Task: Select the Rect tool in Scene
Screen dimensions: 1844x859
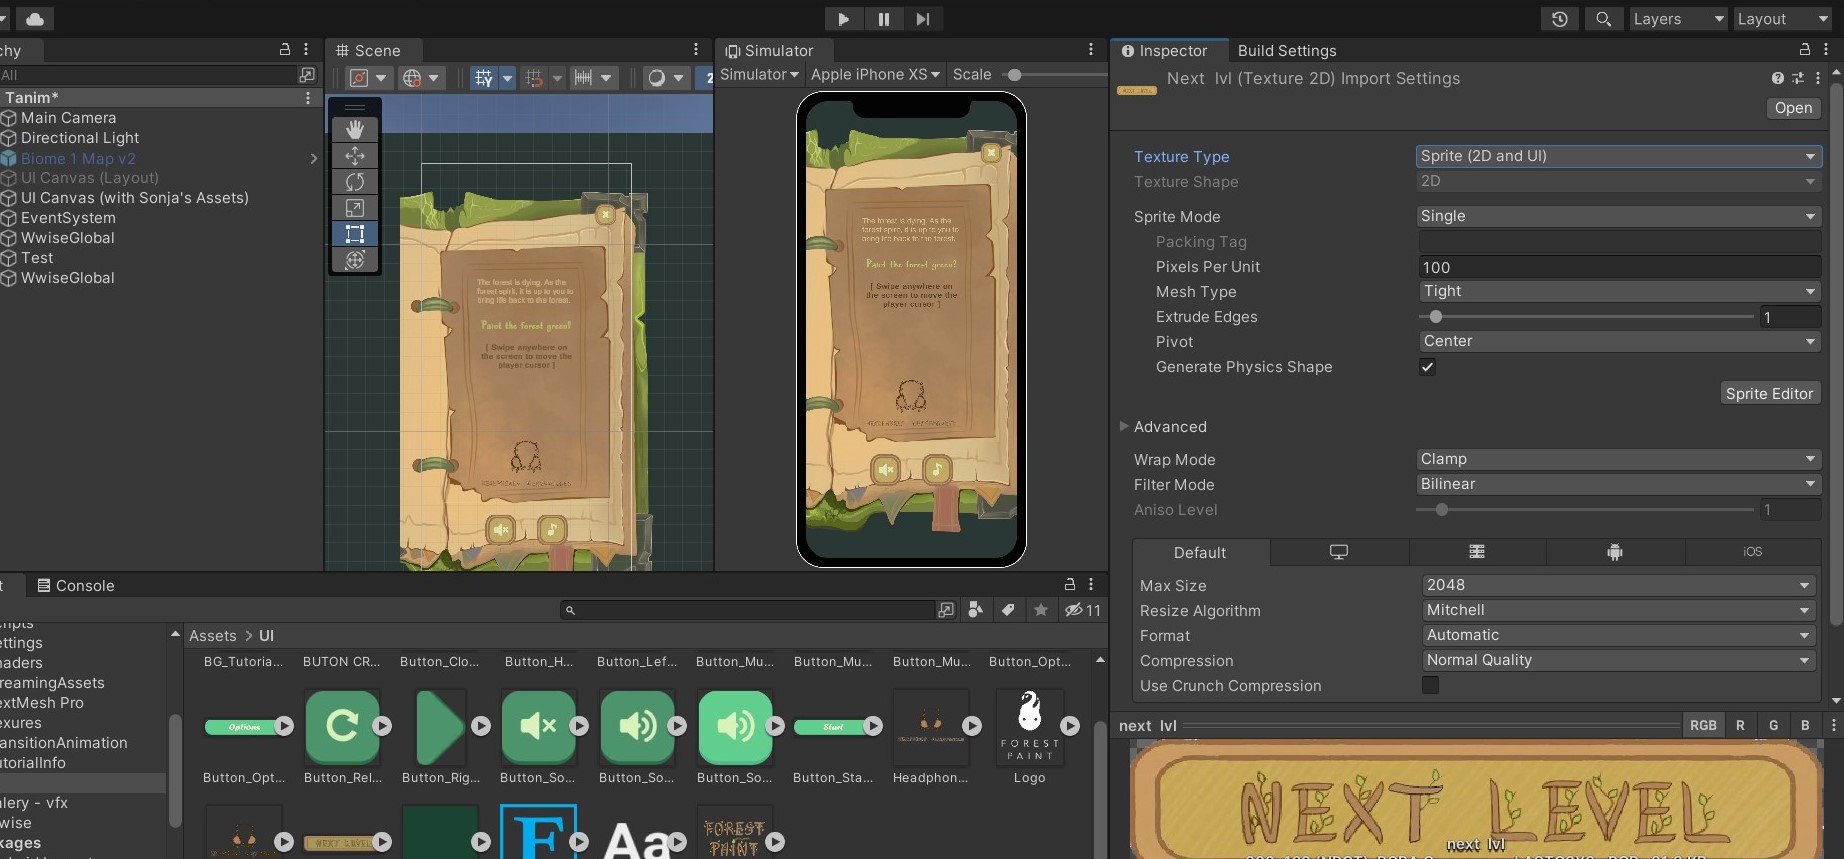Action: click(x=354, y=233)
